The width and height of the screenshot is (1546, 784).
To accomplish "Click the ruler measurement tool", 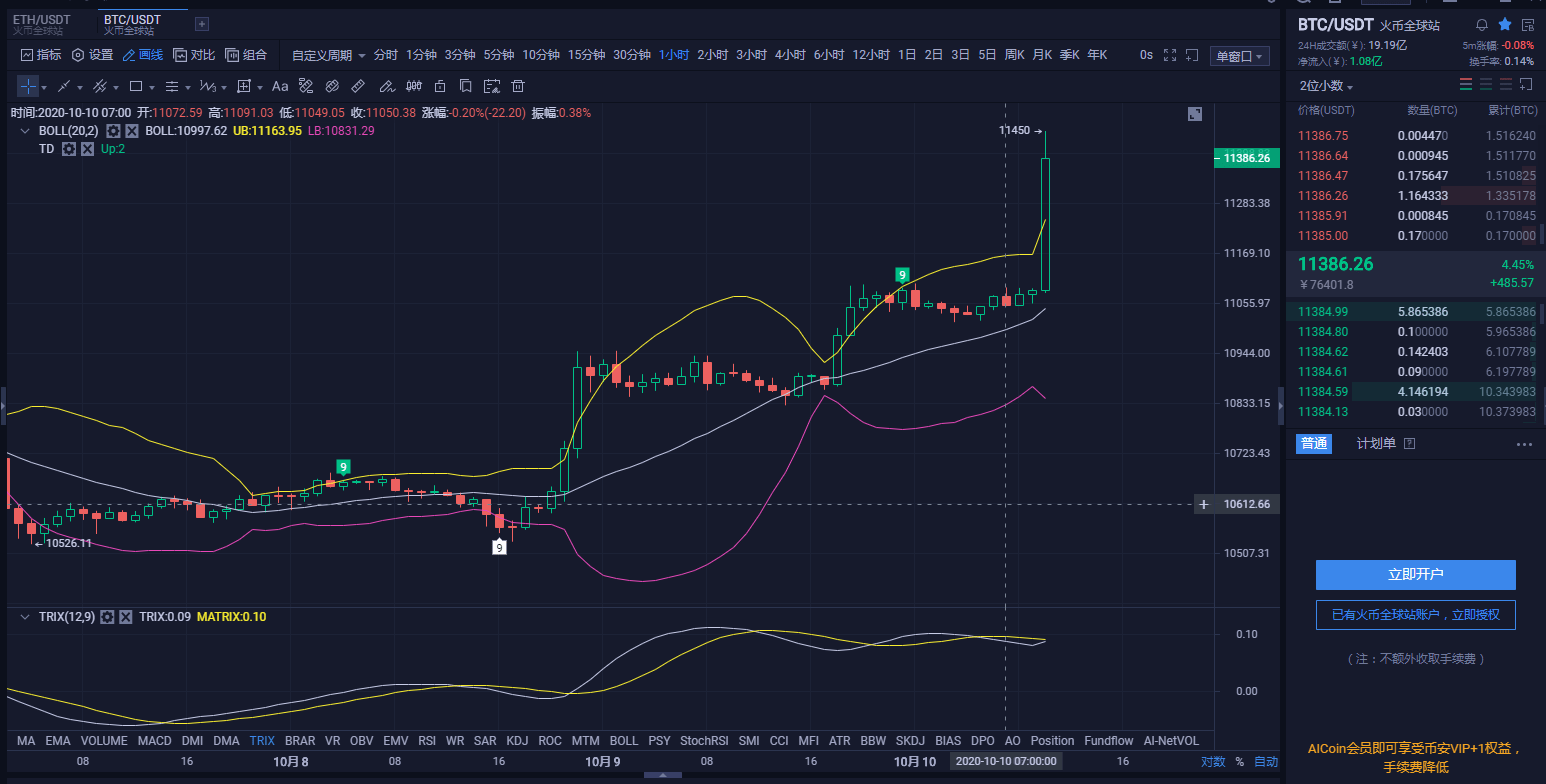I will [358, 86].
